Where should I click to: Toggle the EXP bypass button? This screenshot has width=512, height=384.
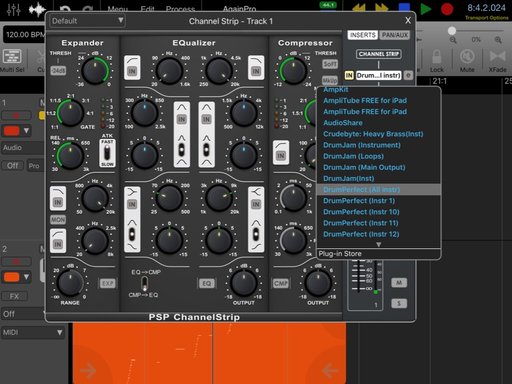107,284
